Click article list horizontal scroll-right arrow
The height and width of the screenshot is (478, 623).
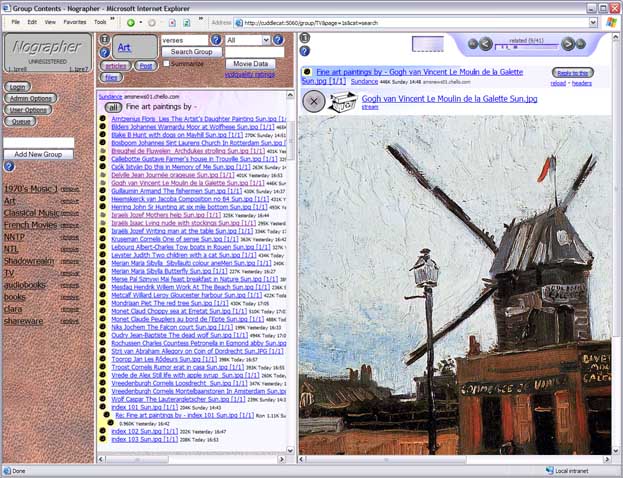click(282, 459)
